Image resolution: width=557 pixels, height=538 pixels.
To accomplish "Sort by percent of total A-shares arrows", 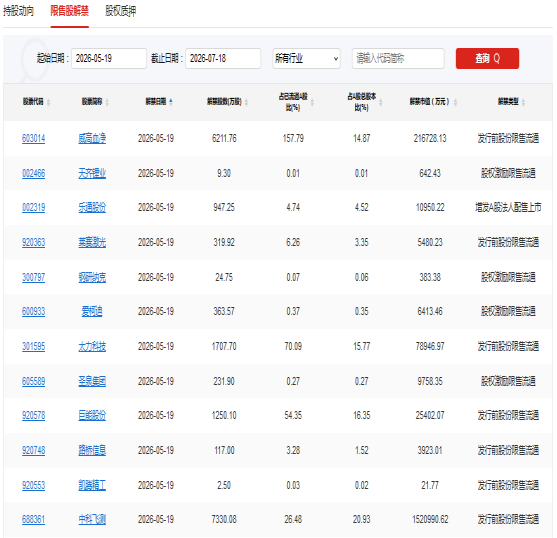I will tap(380, 102).
